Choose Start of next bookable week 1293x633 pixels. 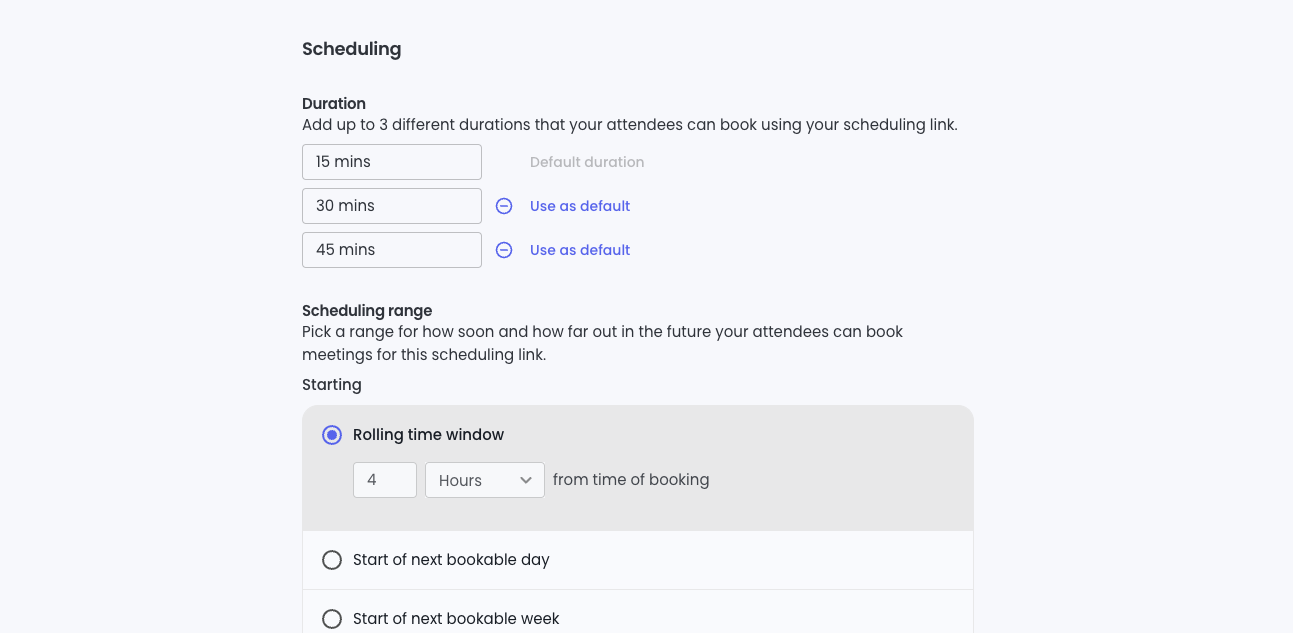click(332, 619)
